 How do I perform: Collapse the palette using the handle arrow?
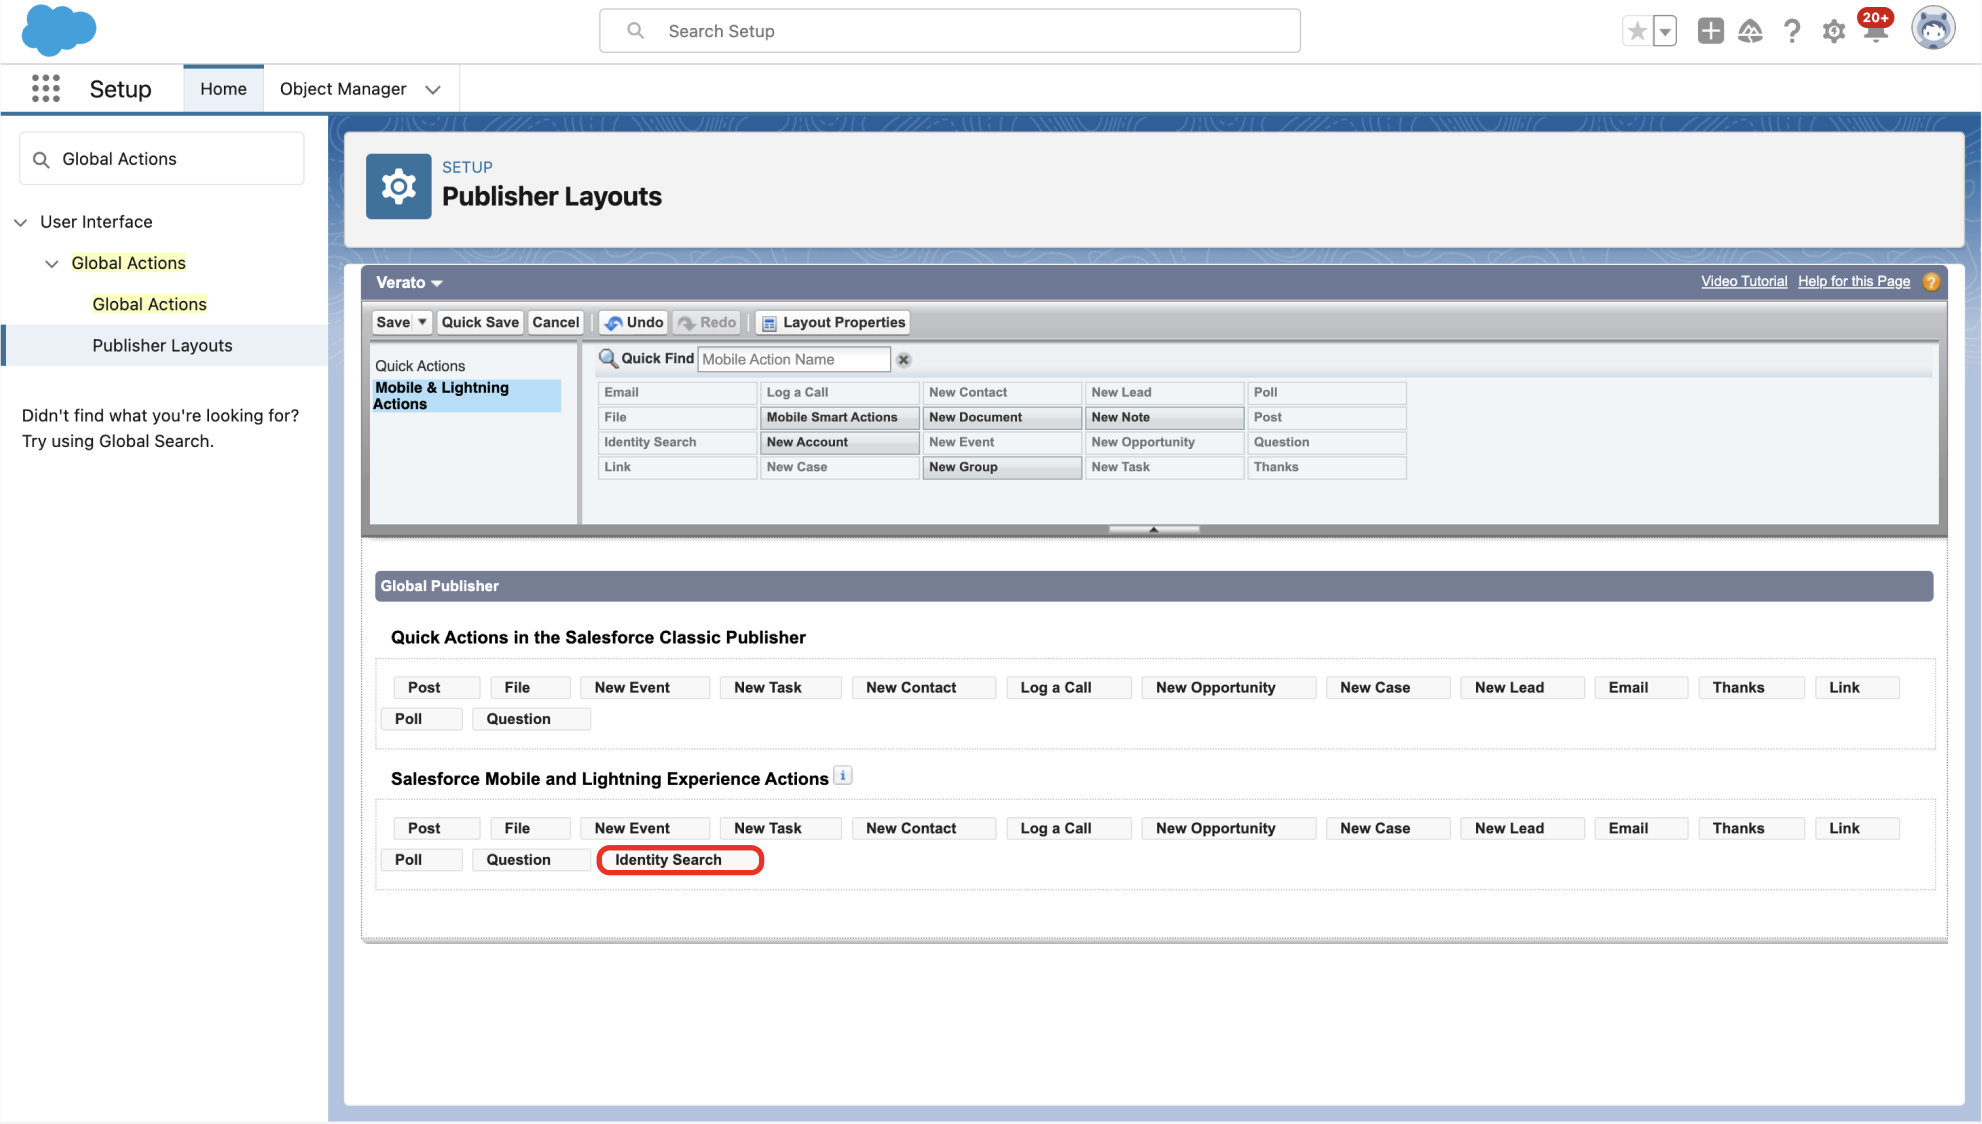pos(1154,529)
